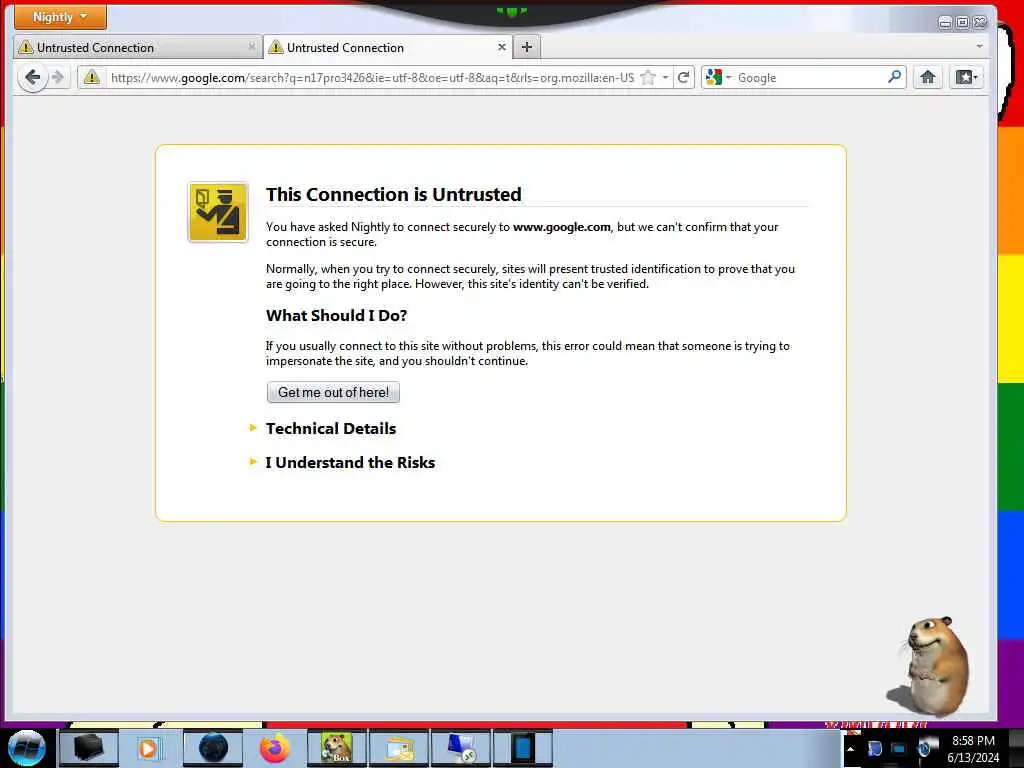Close the active Untrusted Connection tab
This screenshot has height=768, width=1024.
(x=502, y=47)
